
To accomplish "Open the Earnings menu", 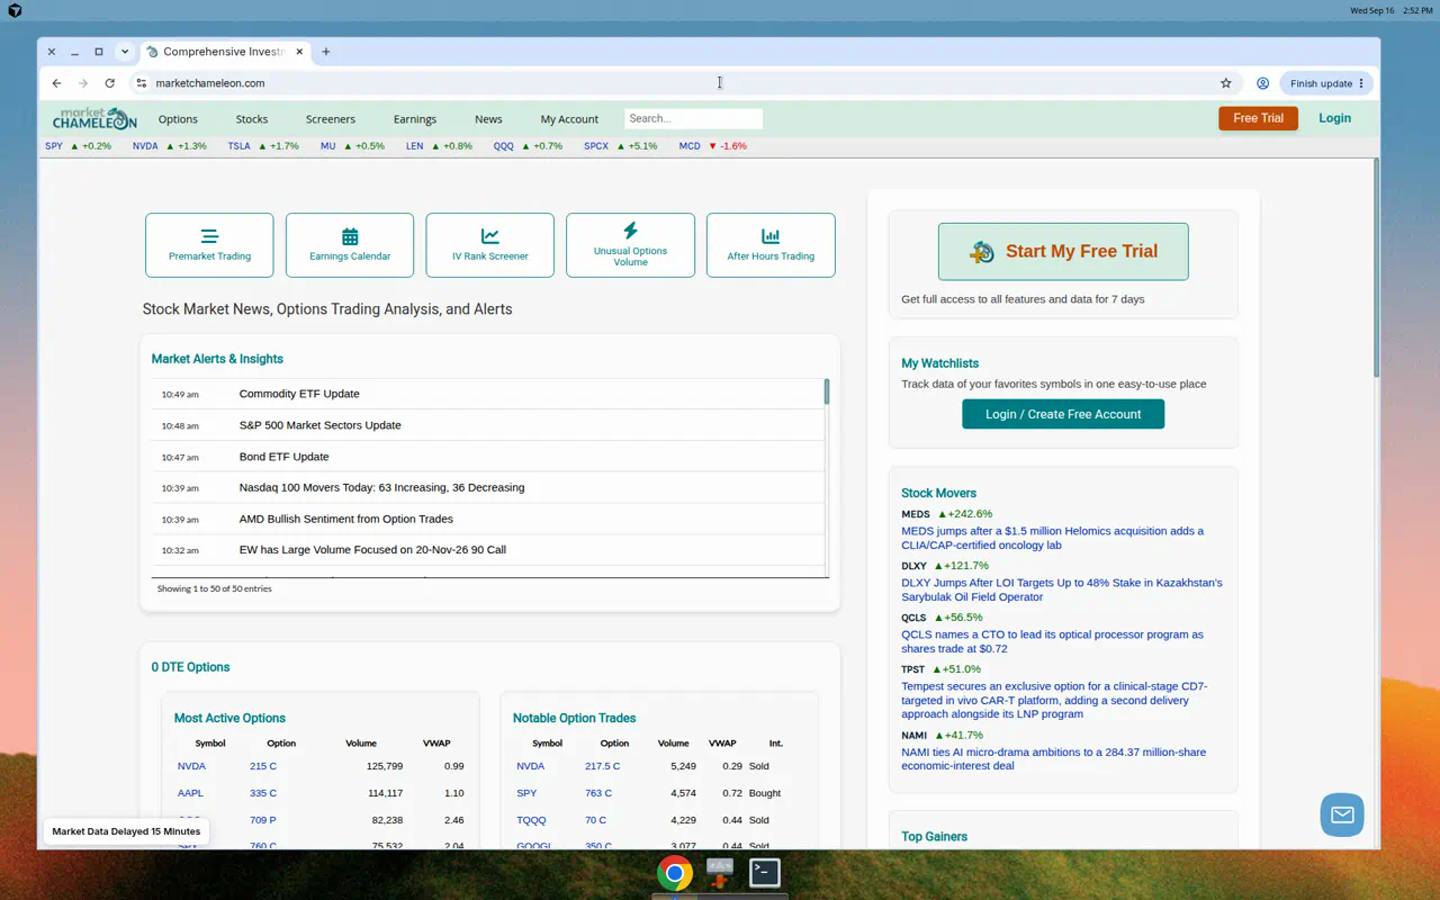I will point(415,119).
